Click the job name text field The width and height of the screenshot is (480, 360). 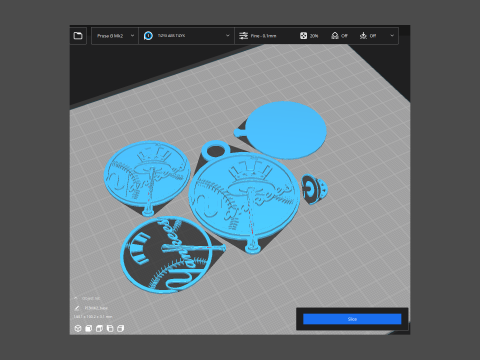click(96, 308)
